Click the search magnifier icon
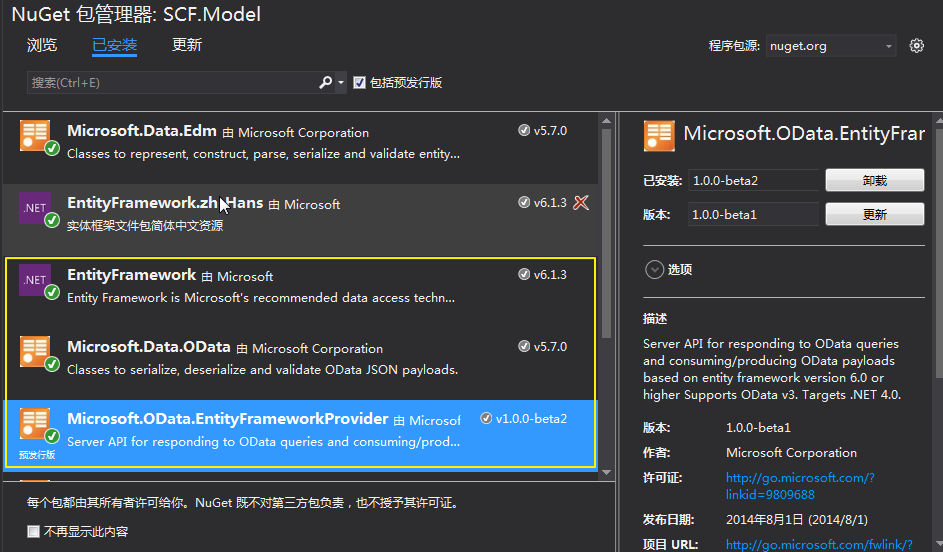The height and width of the screenshot is (552, 943). 325,83
